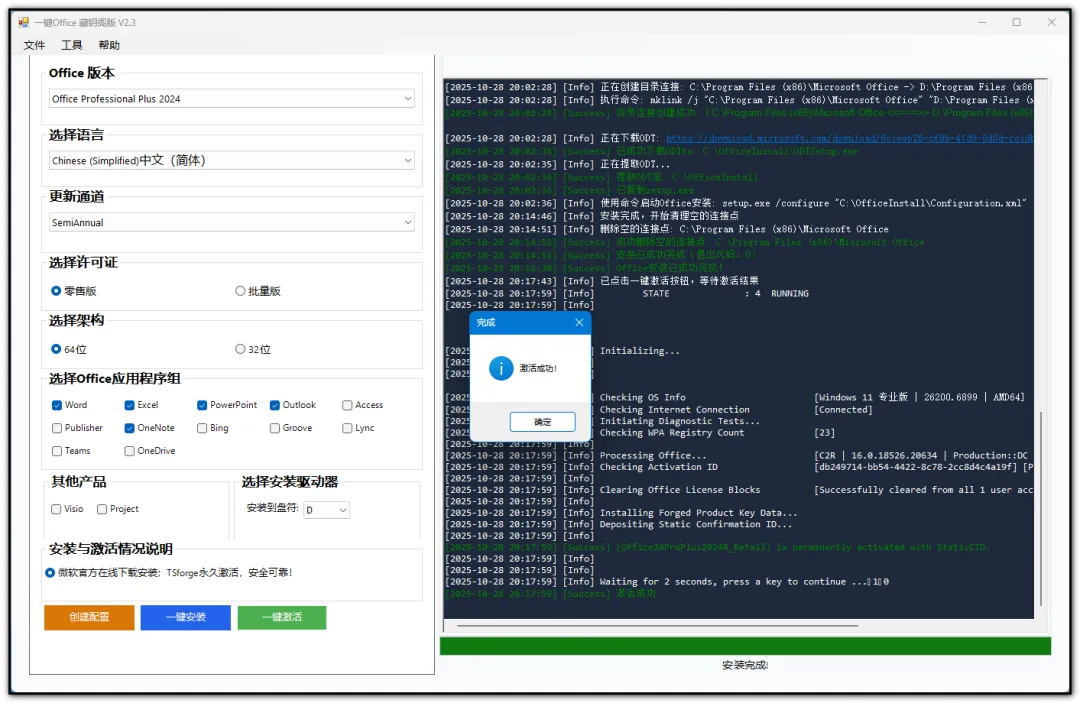Check the Groove checkbox
This screenshot has height=703, width=1080.
click(275, 428)
